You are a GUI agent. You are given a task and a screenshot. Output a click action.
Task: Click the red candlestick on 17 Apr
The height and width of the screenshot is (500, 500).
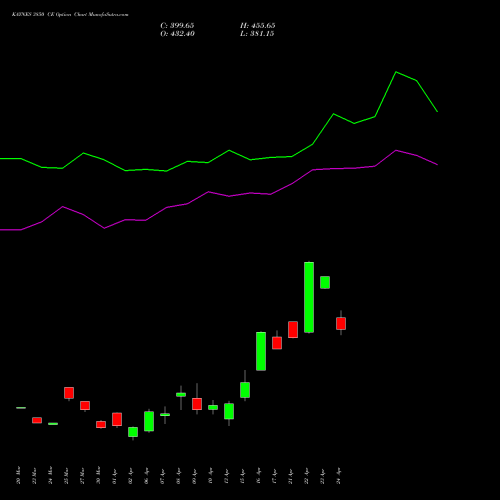(x=277, y=343)
